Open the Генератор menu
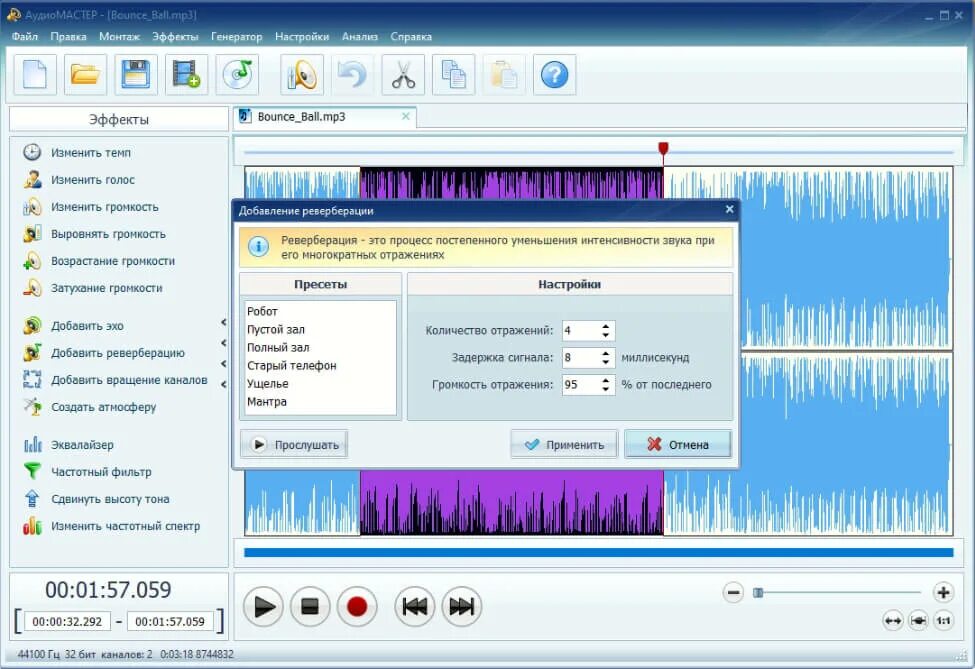The height and width of the screenshot is (669, 975). click(237, 37)
